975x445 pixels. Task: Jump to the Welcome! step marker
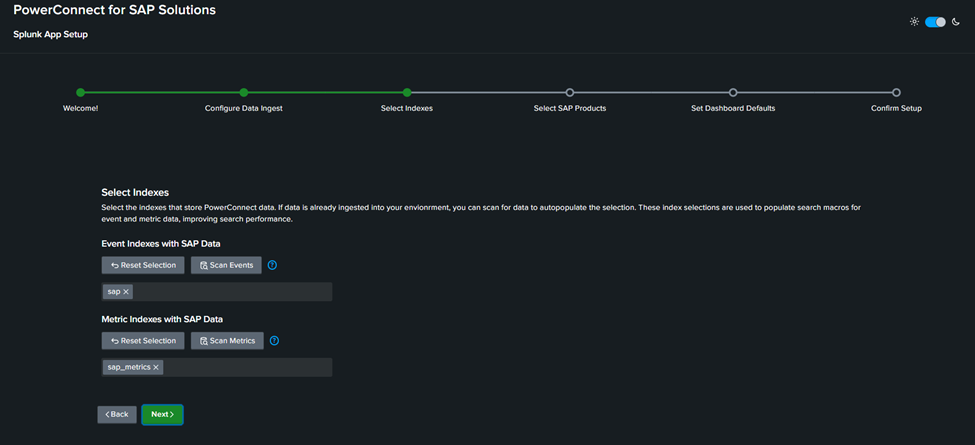[81, 93]
